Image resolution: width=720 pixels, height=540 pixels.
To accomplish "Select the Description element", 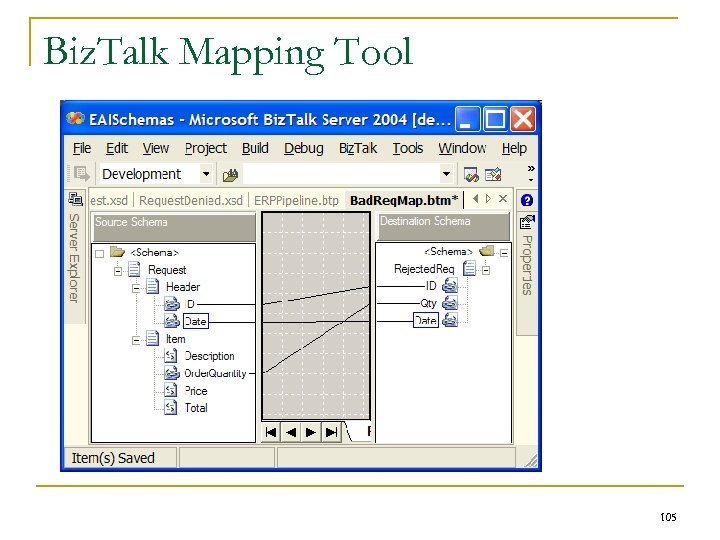I will [209, 356].
